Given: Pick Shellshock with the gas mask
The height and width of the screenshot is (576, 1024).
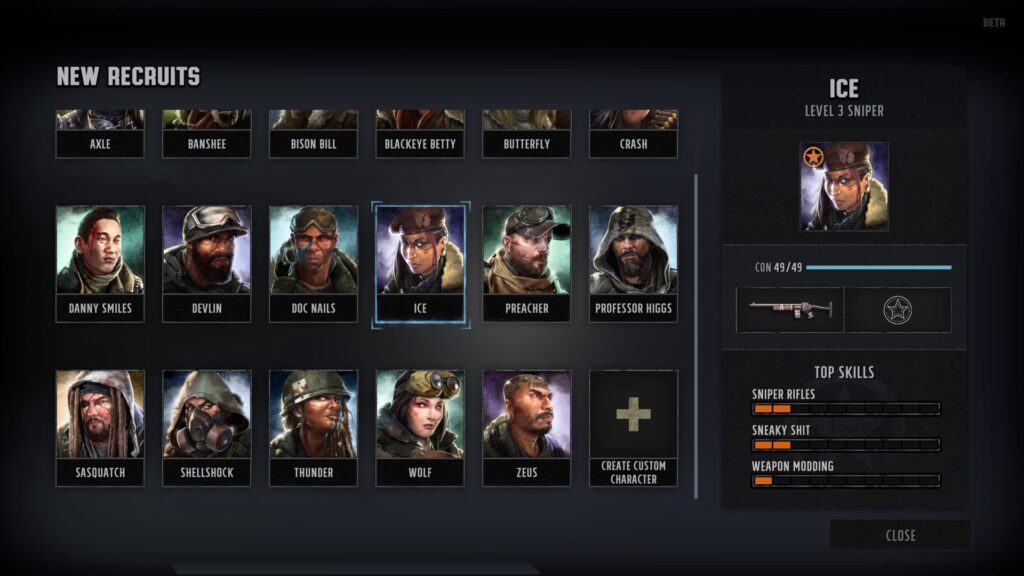Looking at the screenshot, I should 206,428.
